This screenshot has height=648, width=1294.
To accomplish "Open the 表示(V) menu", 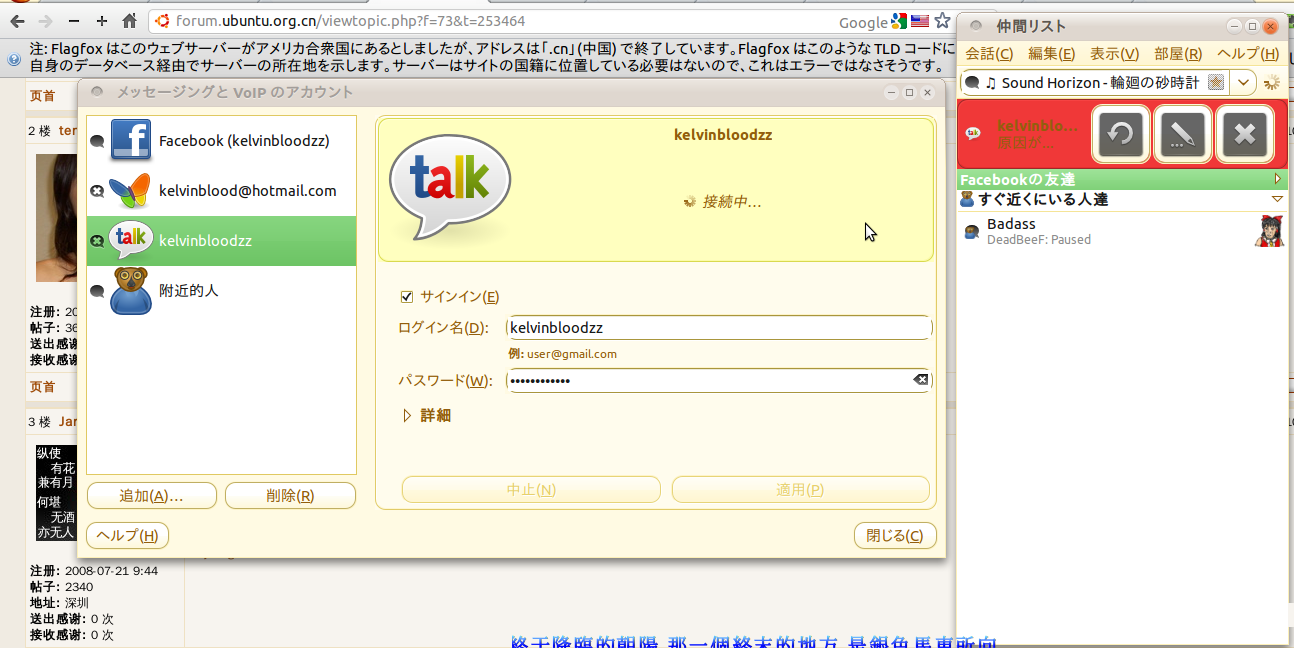I will coord(1115,54).
